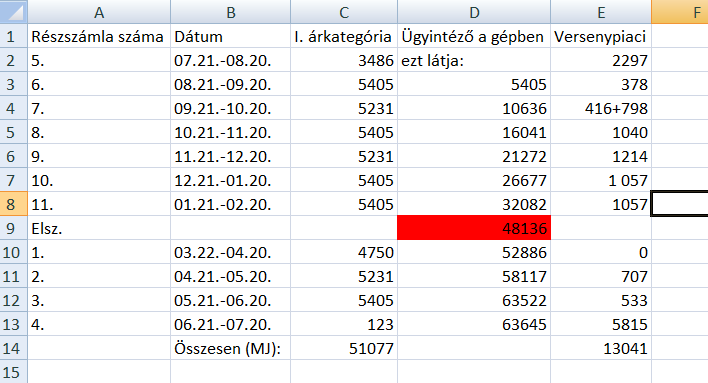Click the cell containing '416+798'
This screenshot has width=708, height=383.
point(601,107)
